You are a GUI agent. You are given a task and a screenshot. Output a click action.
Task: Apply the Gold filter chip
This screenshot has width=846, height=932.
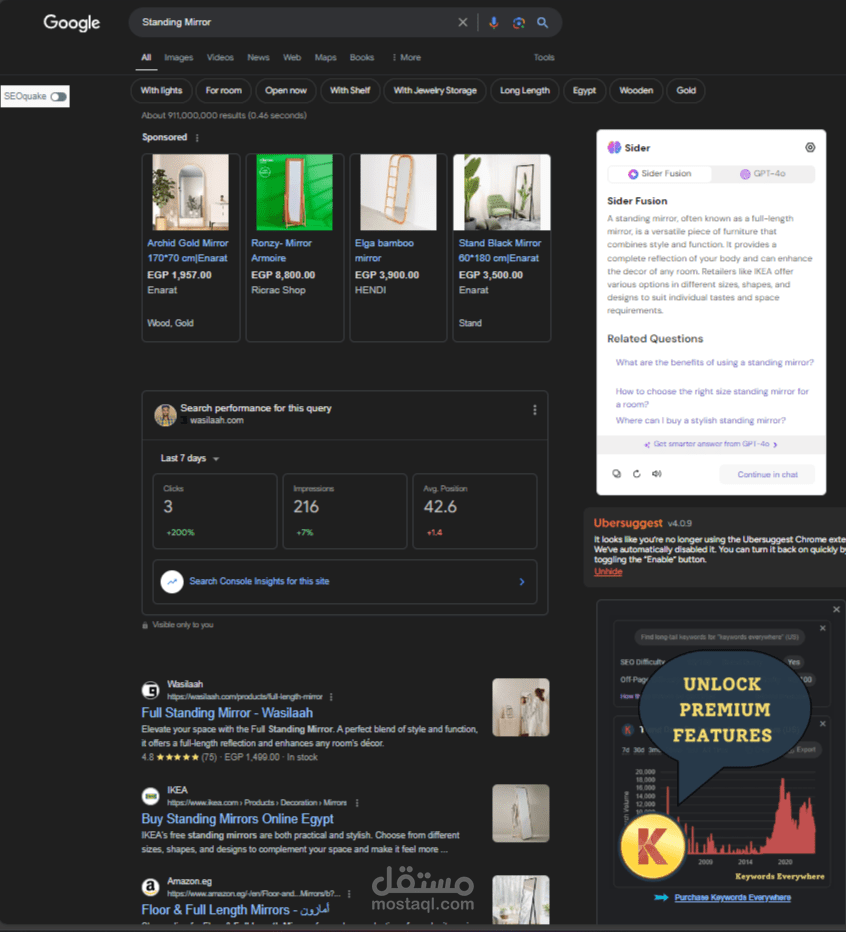click(686, 90)
